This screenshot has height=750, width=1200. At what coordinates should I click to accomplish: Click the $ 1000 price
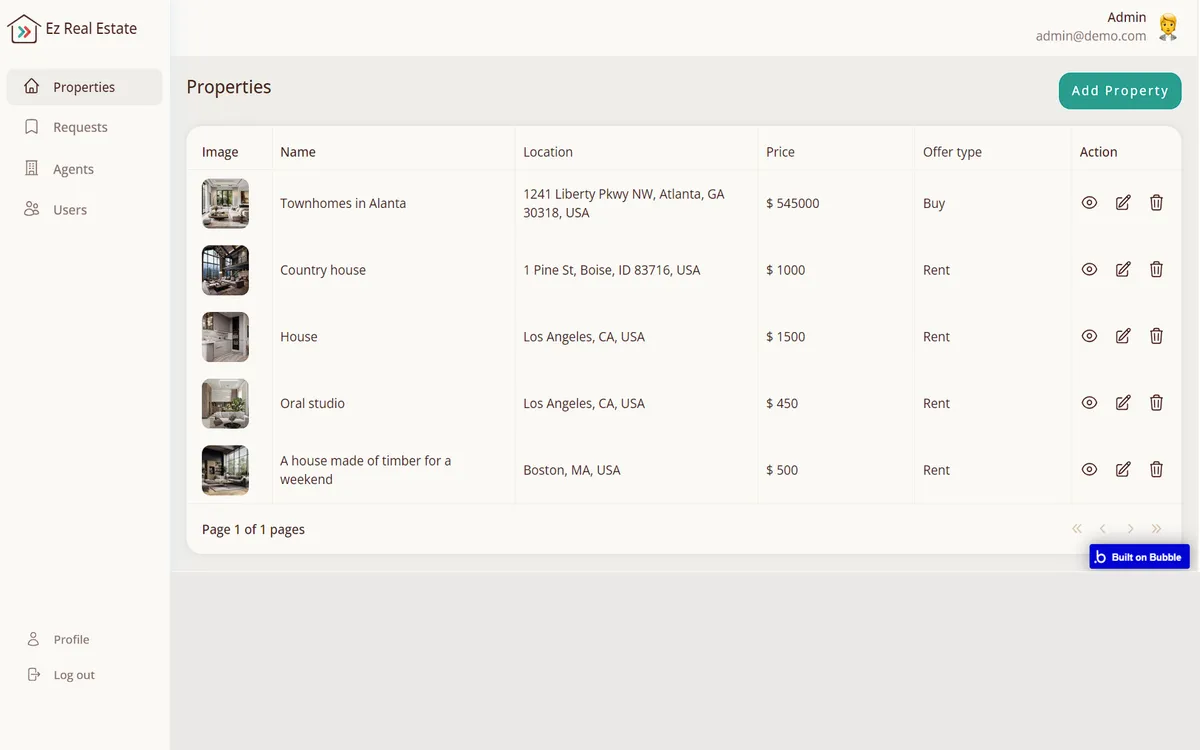pyautogui.click(x=786, y=270)
